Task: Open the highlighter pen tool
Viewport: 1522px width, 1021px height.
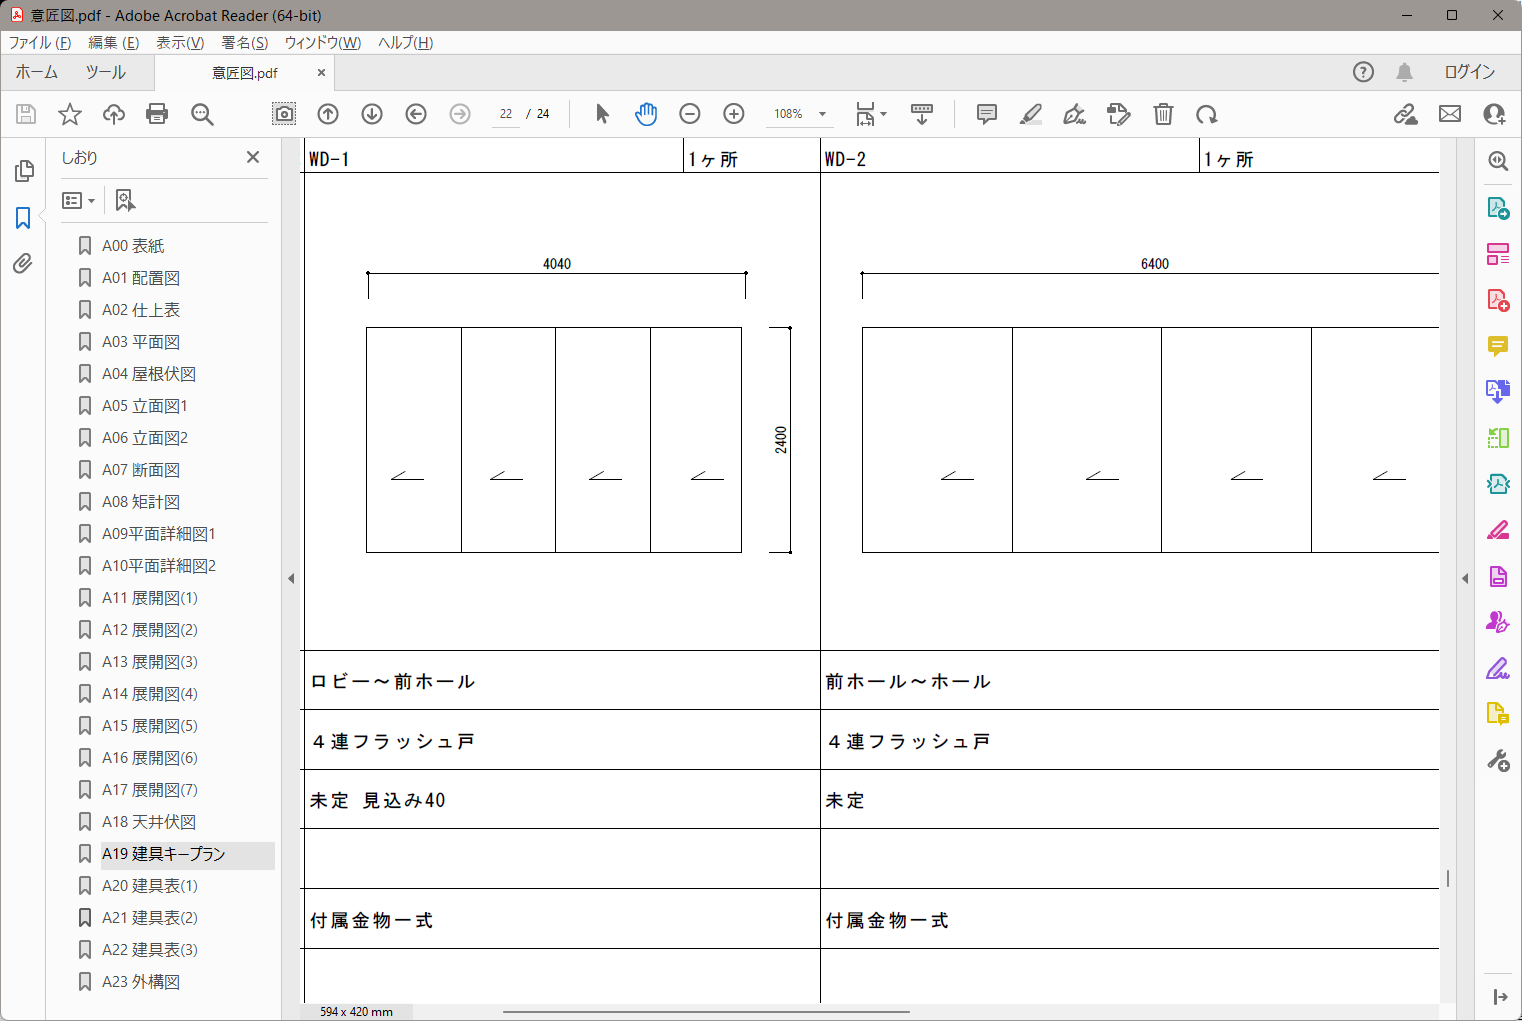Action: point(1031,114)
